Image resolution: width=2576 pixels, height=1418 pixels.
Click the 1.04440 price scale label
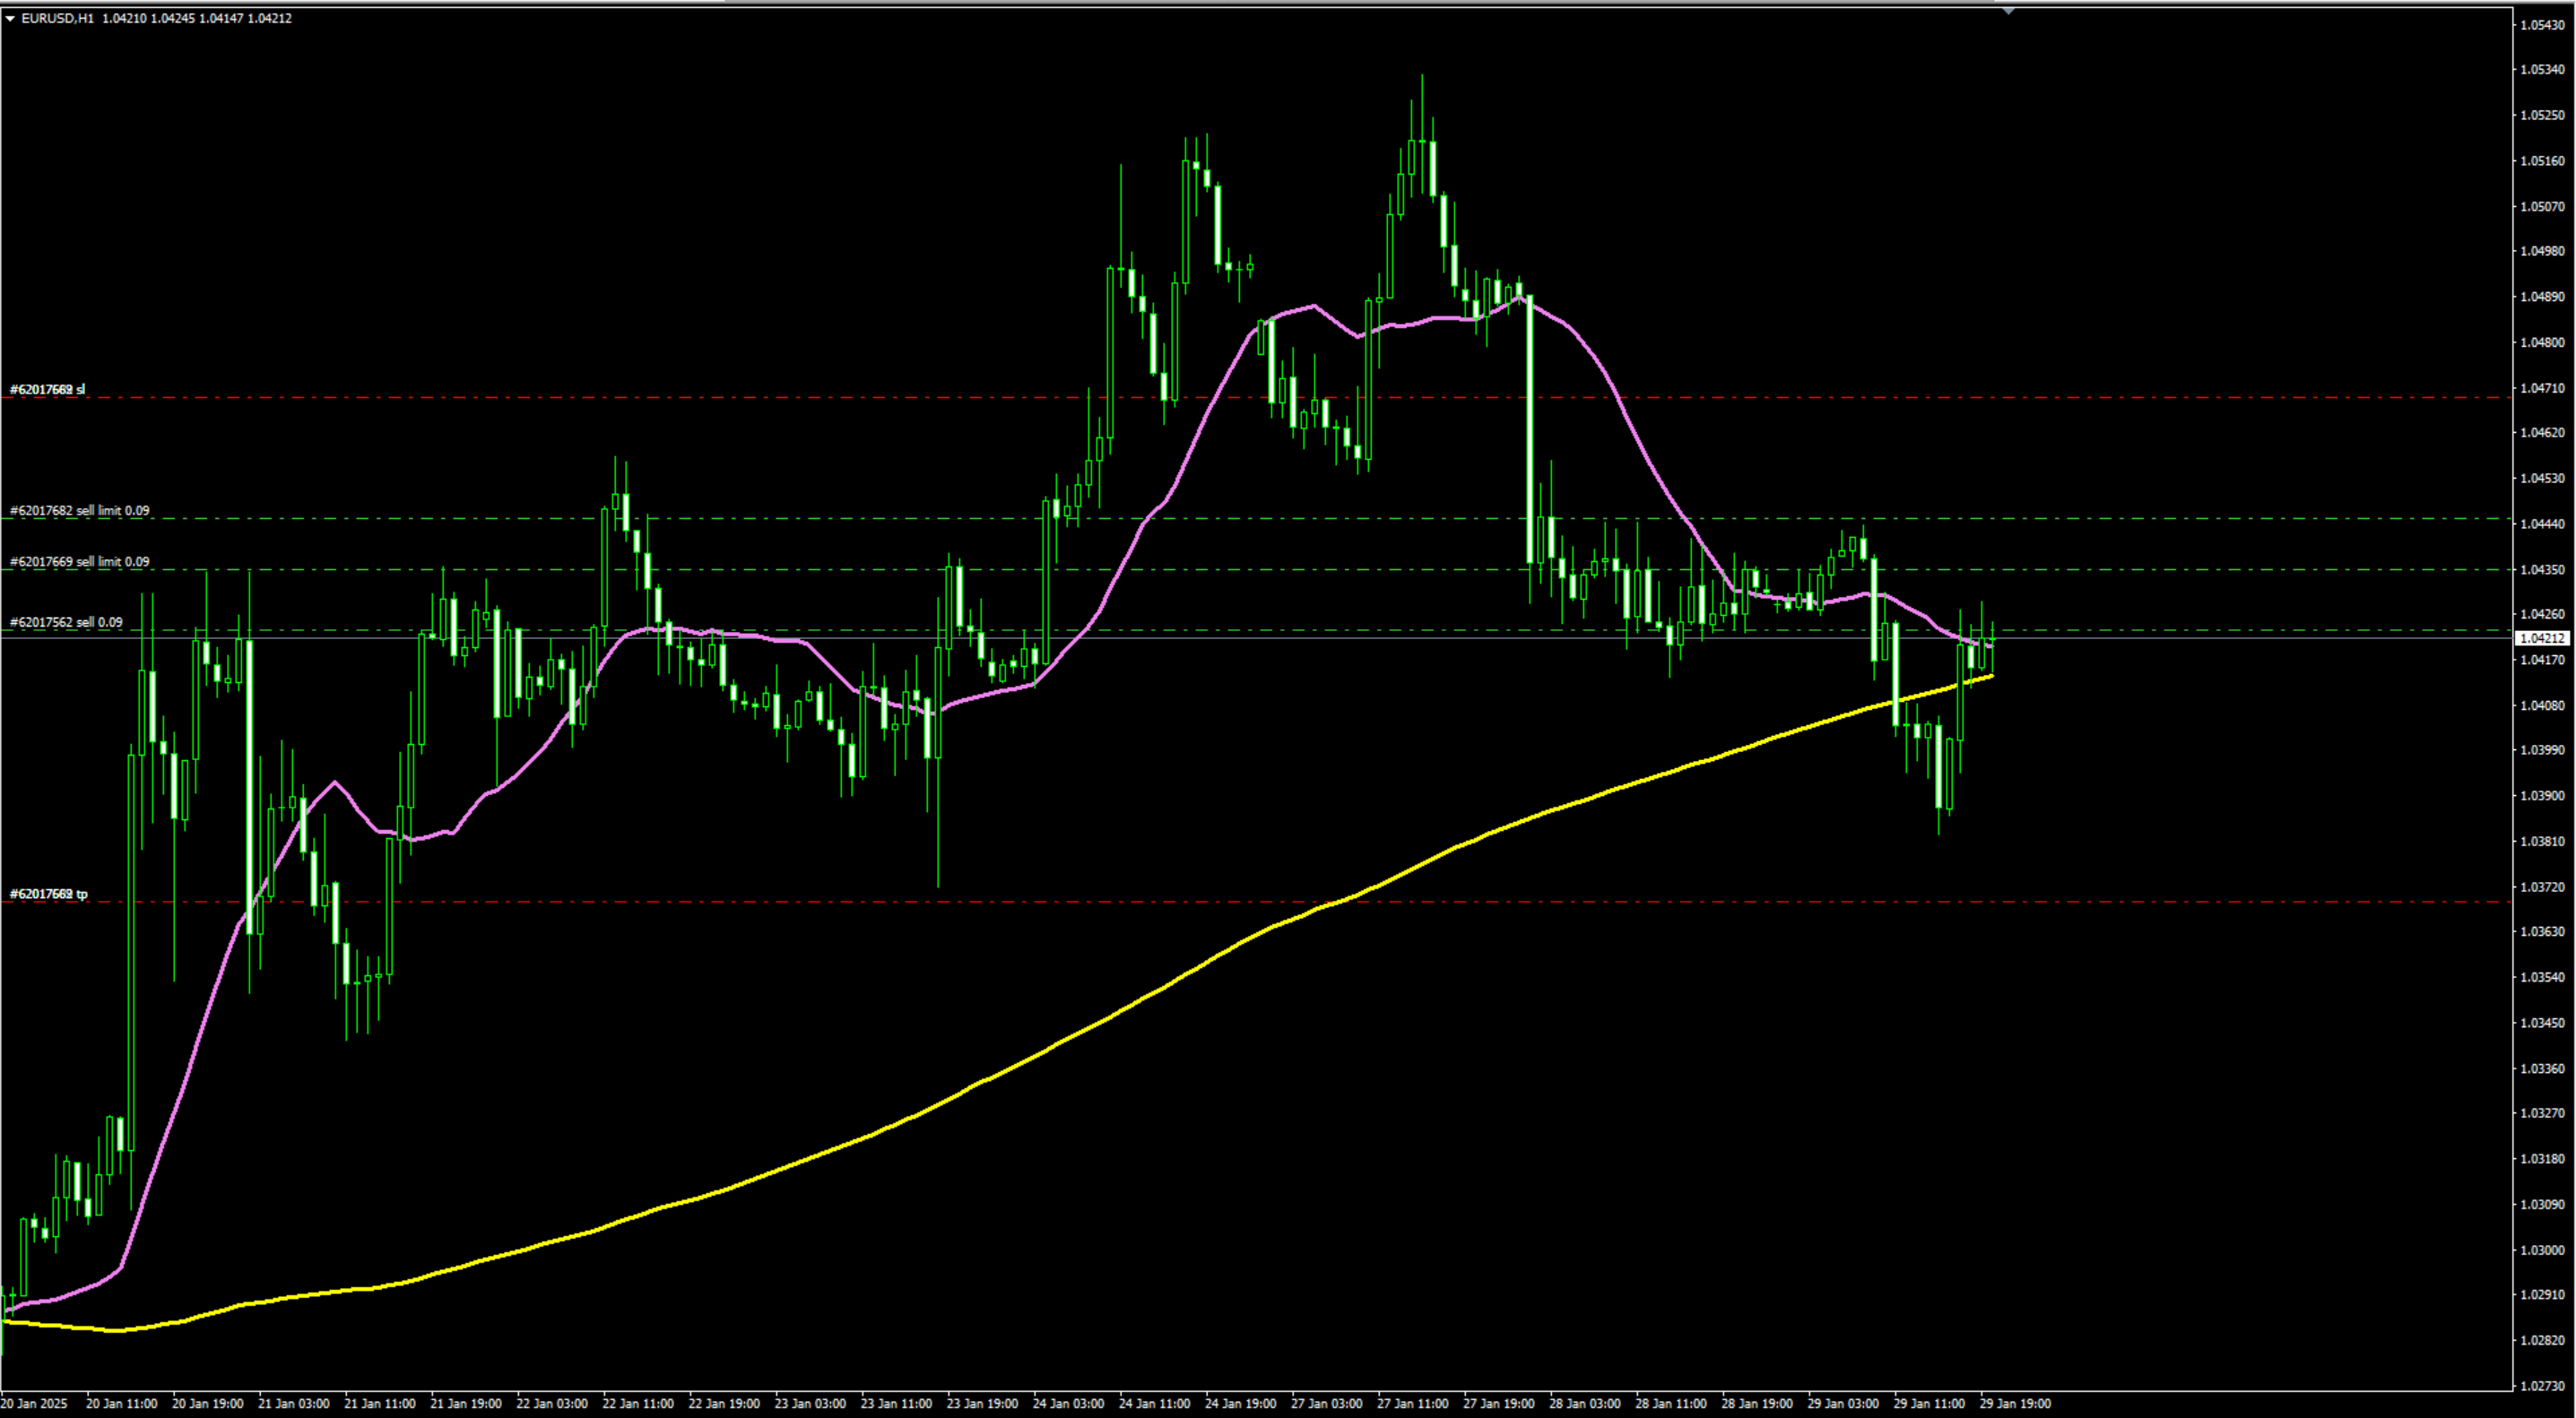coord(2541,524)
